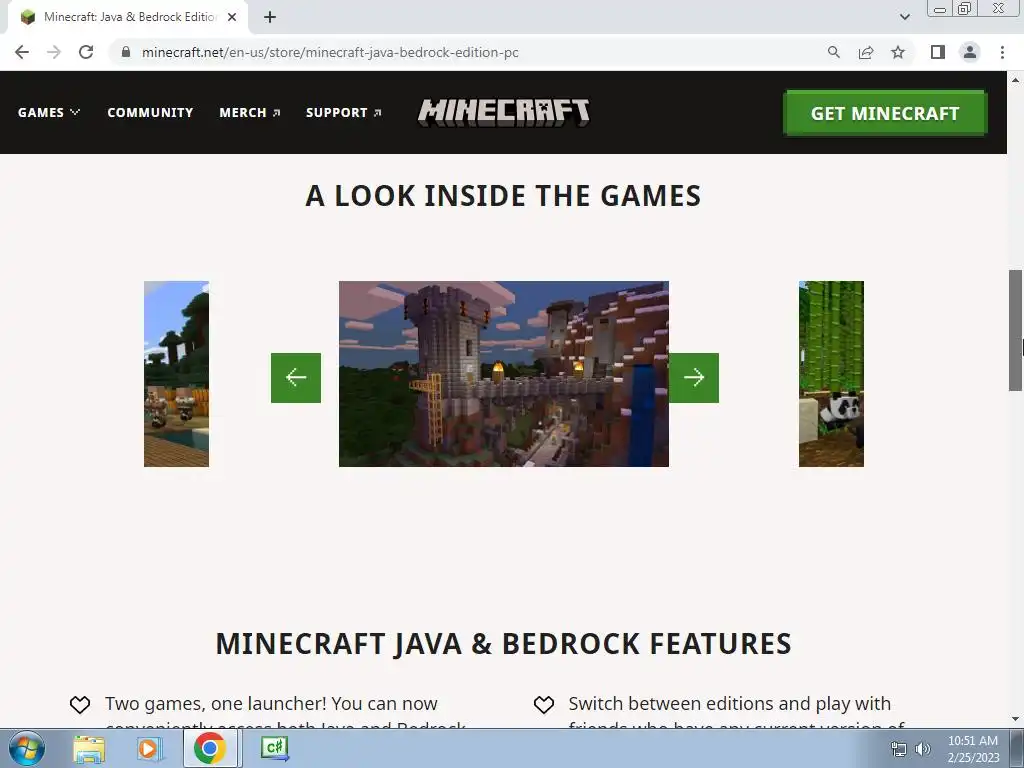Viewport: 1024px width, 768px height.
Task: Open the Community nav link
Action: tap(150, 112)
